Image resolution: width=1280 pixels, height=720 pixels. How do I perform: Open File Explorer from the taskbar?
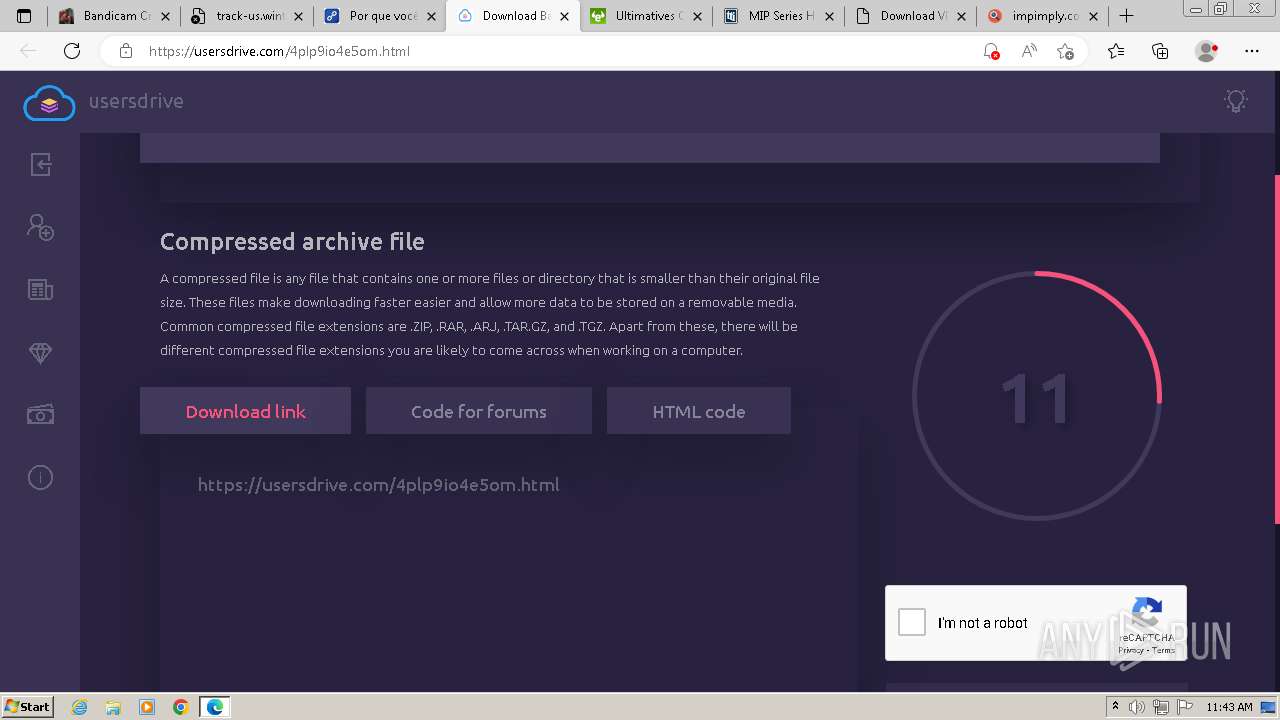point(113,707)
